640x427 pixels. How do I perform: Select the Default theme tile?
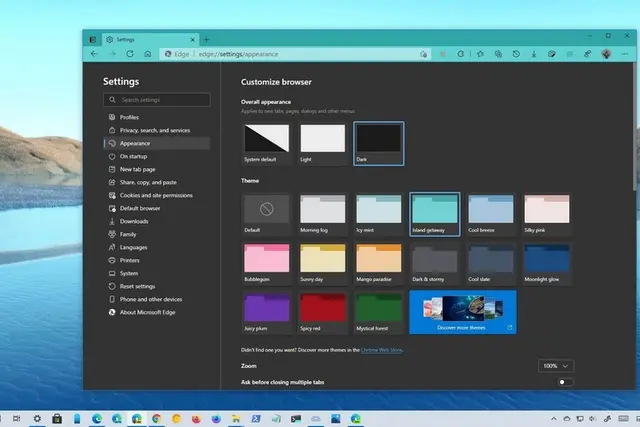pos(267,214)
